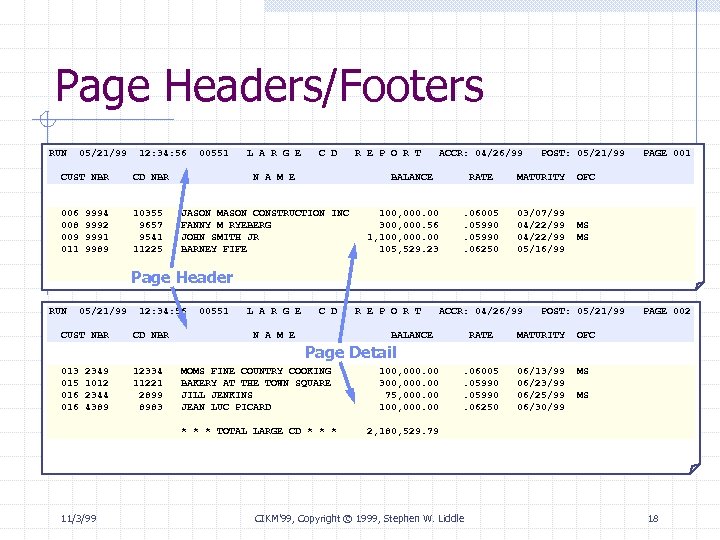
Task: Click 'ACCR: 04/26/99' in the PAGE 002 header
Action: click(481, 311)
